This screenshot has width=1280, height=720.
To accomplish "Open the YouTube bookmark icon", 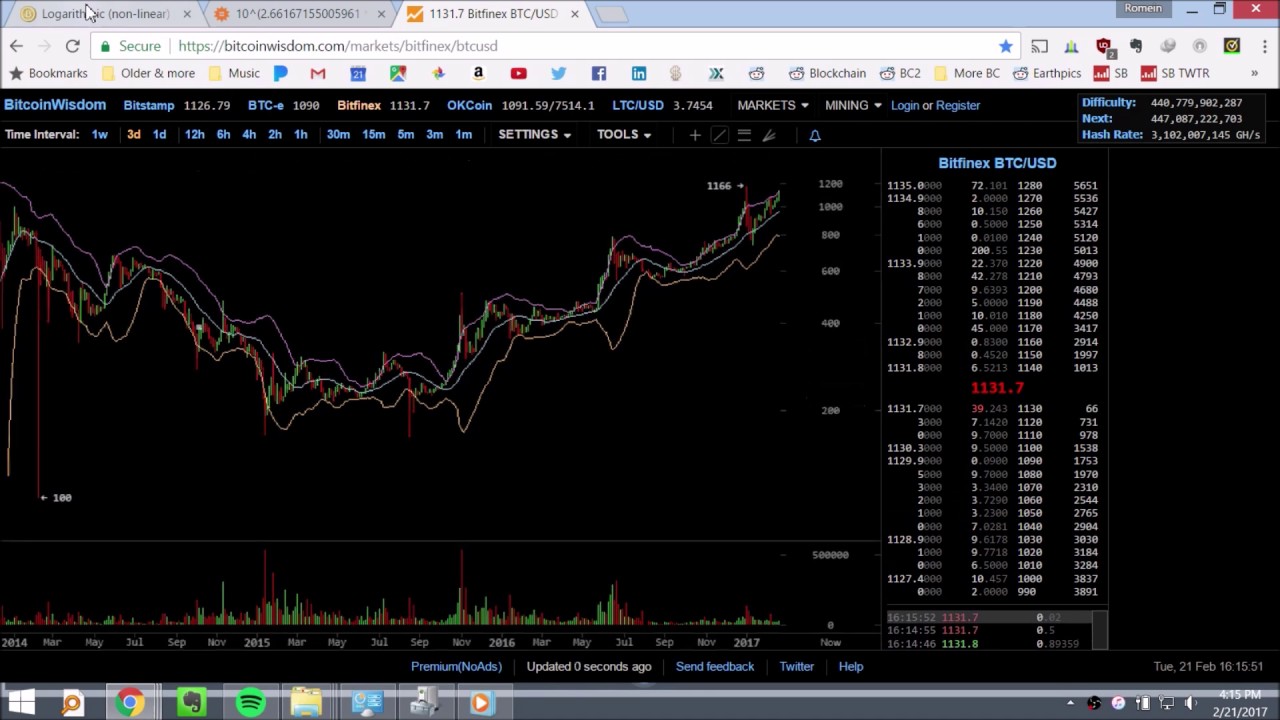I will (x=518, y=73).
